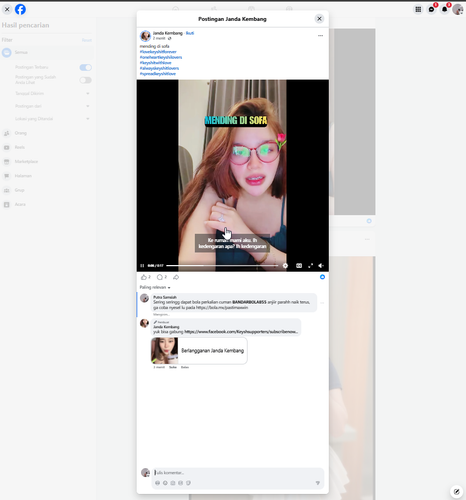Click the #oneheartkeyshilovers hashtag

point(161,57)
